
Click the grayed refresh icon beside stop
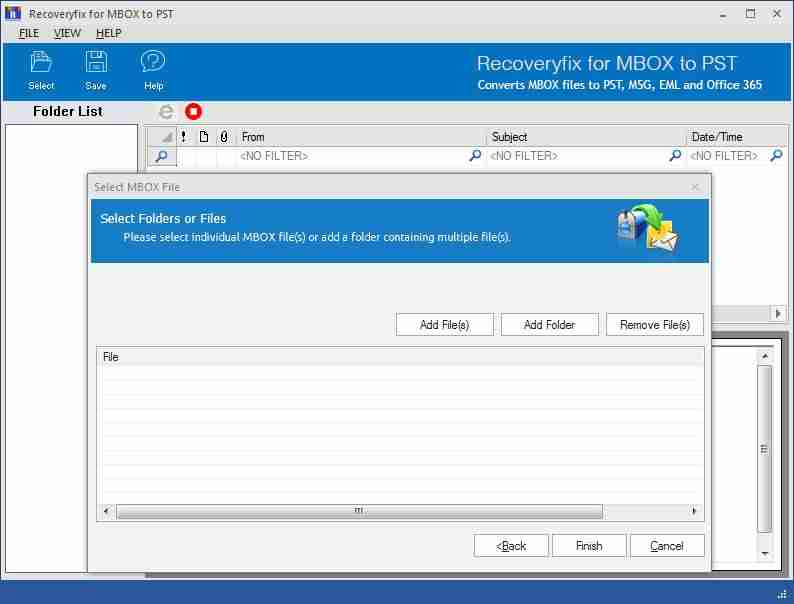click(166, 111)
